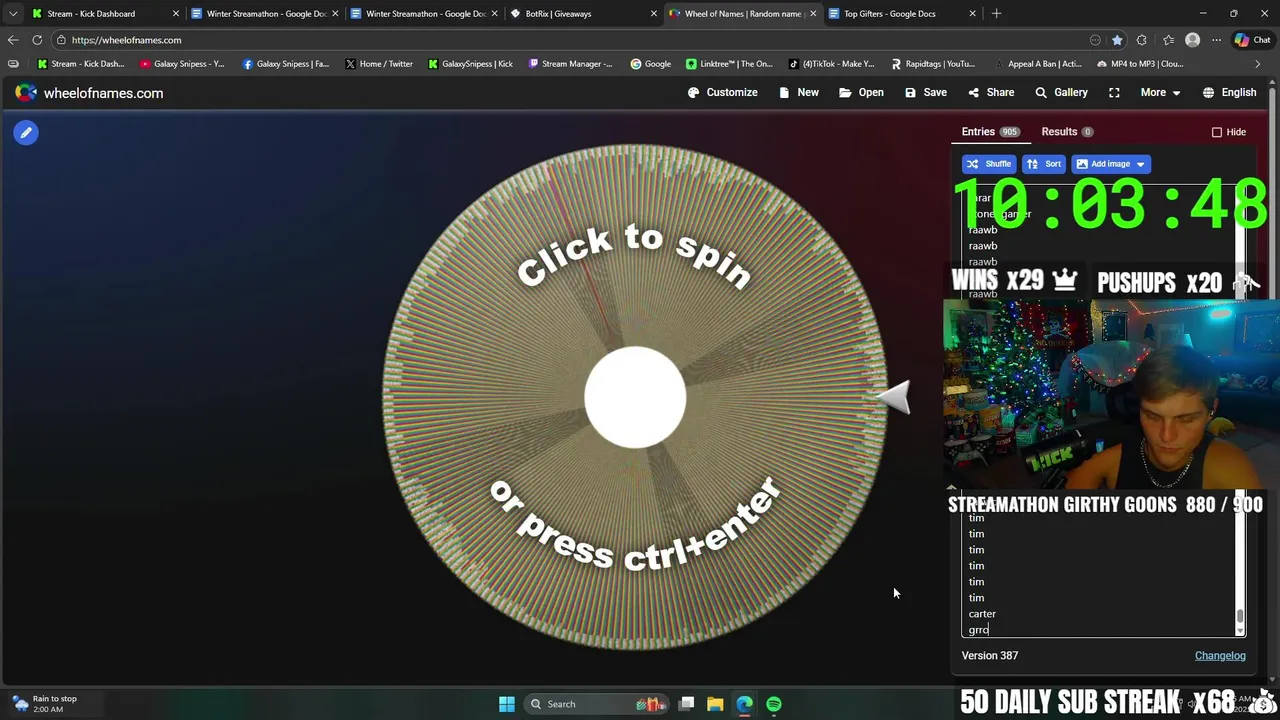
Task: Open the Appeal A Ban bookmark
Action: pos(1038,64)
